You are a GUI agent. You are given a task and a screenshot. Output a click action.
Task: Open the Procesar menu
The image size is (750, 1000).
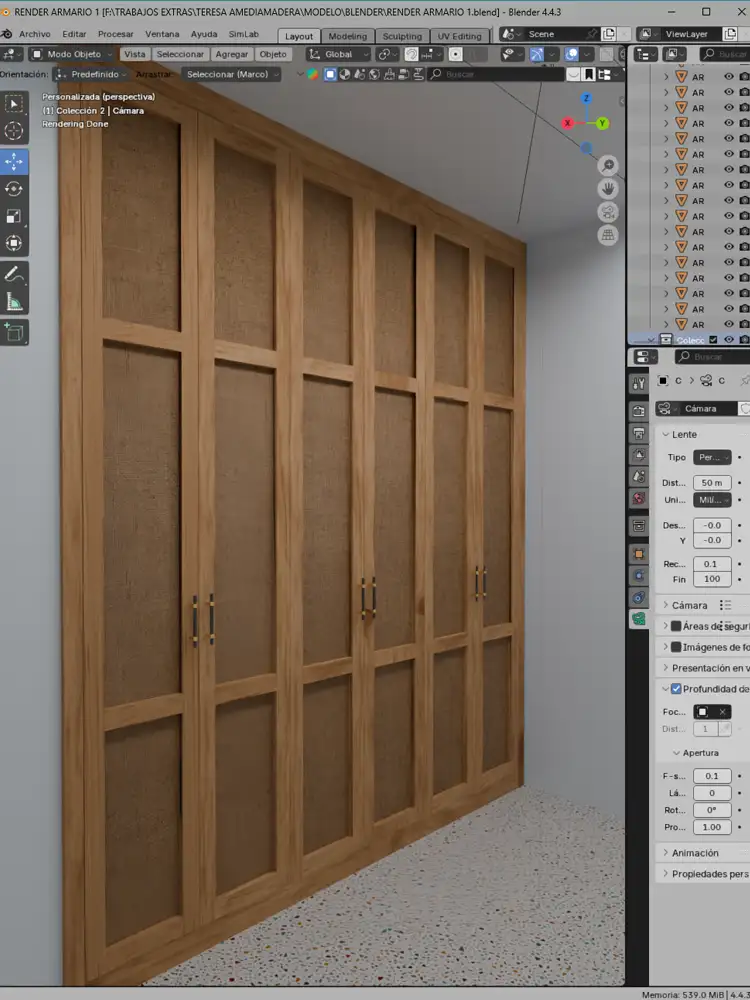point(115,34)
